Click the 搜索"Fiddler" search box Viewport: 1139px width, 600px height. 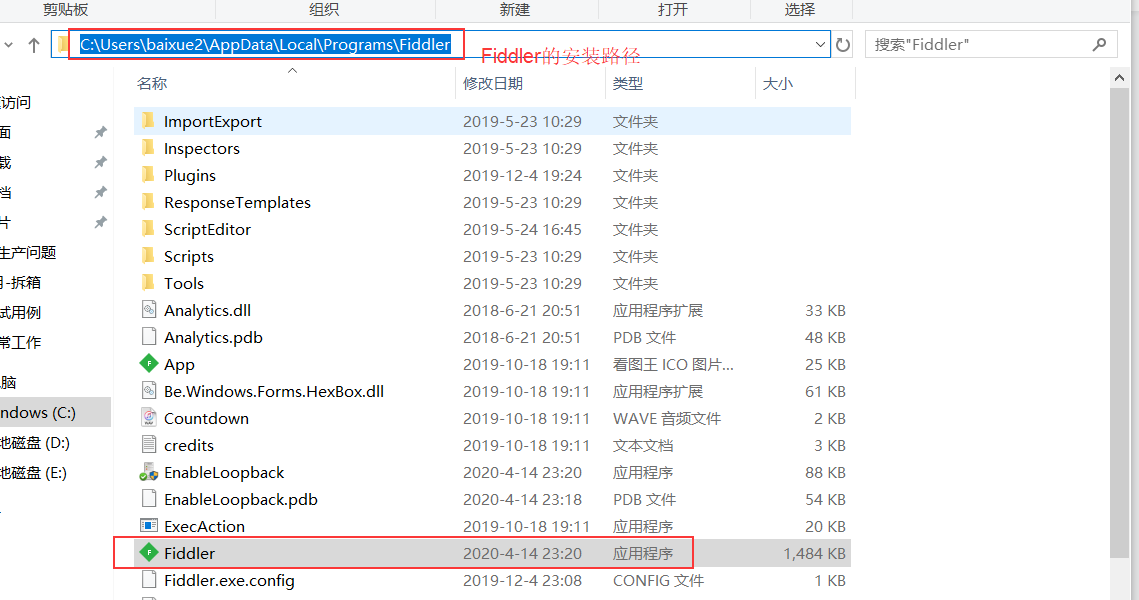coord(991,45)
